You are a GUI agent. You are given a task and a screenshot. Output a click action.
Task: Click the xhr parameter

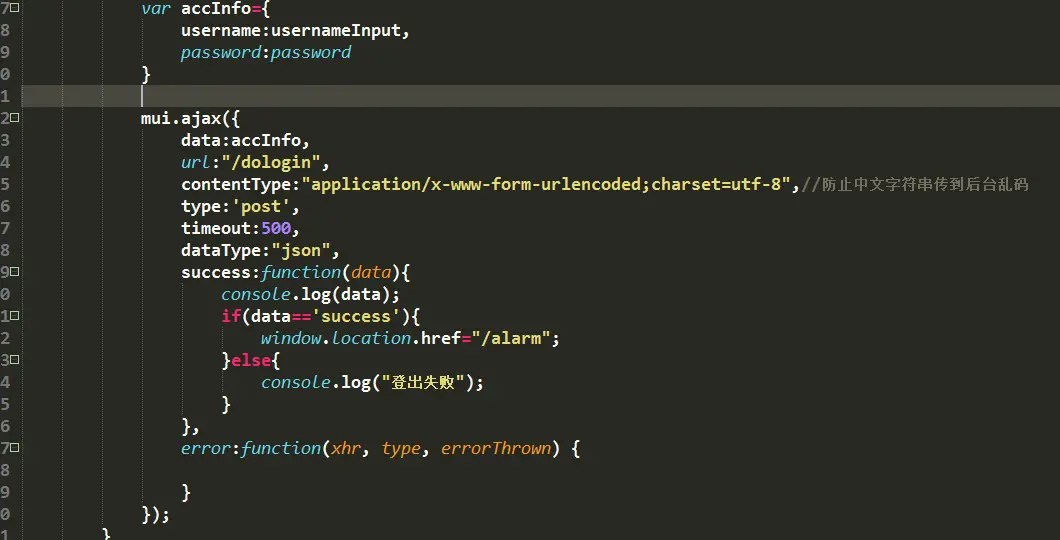(345, 449)
